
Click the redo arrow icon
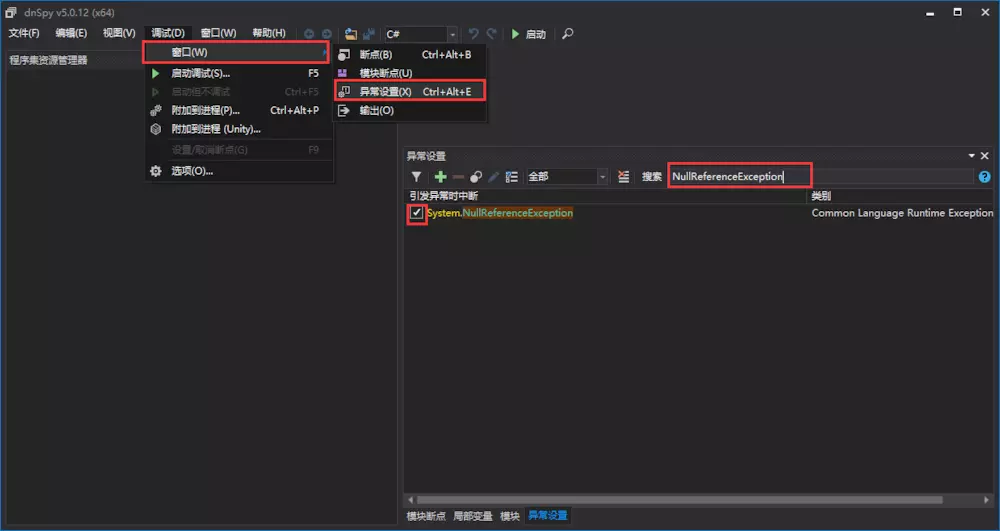coord(491,34)
